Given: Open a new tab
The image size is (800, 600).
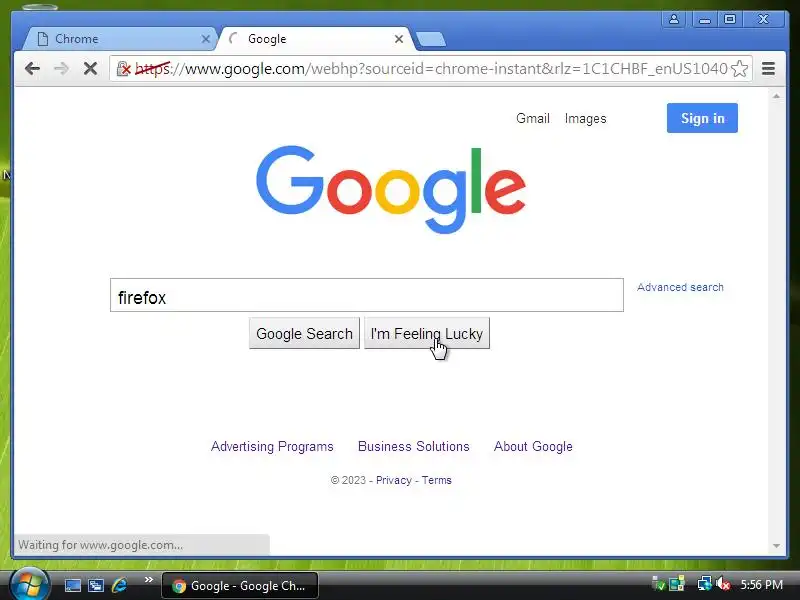Looking at the screenshot, I should (431, 39).
